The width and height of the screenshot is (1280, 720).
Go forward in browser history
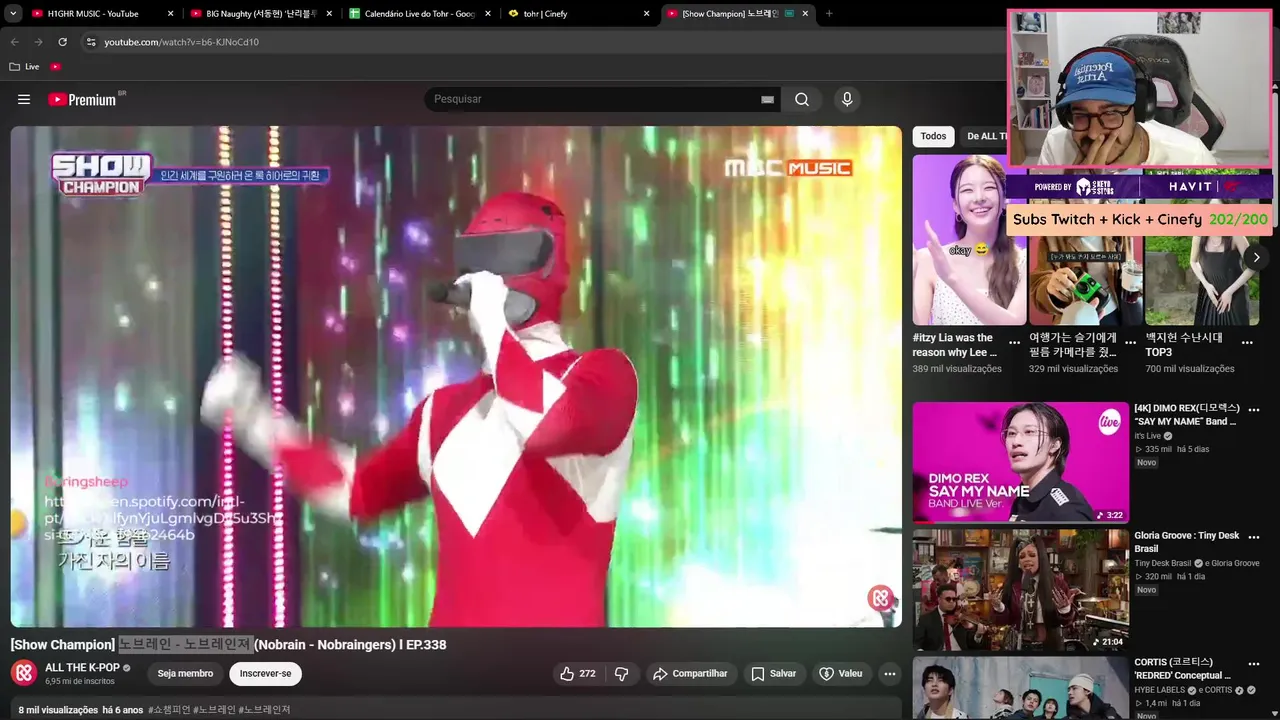coord(38,42)
